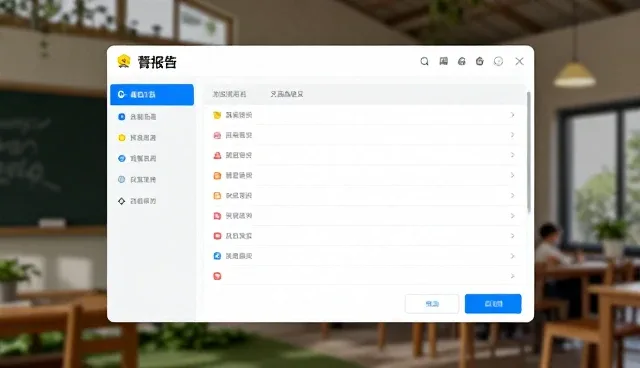This screenshot has height=368, width=640.
Task: Click the pink round icon in the second row
Action: pyautogui.click(x=217, y=135)
